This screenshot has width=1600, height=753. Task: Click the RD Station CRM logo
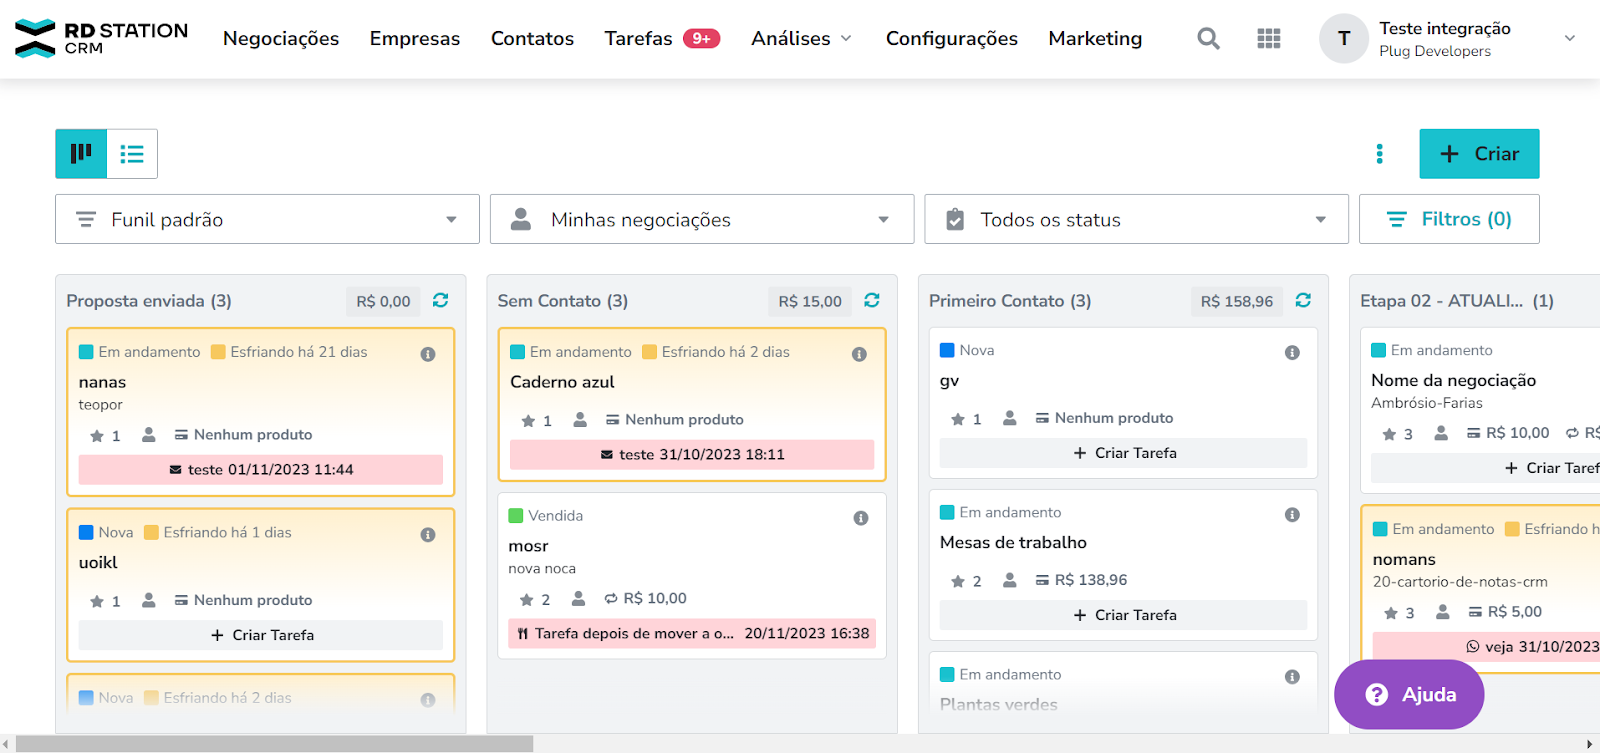click(x=101, y=38)
